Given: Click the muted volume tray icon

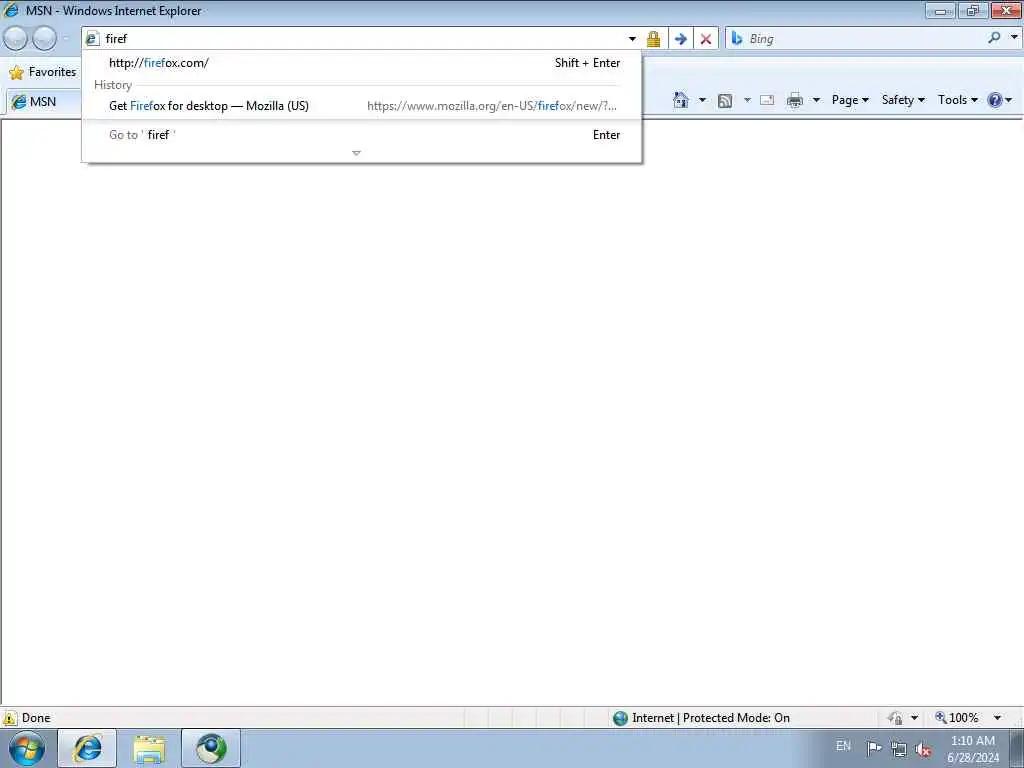Looking at the screenshot, I should click(x=923, y=749).
